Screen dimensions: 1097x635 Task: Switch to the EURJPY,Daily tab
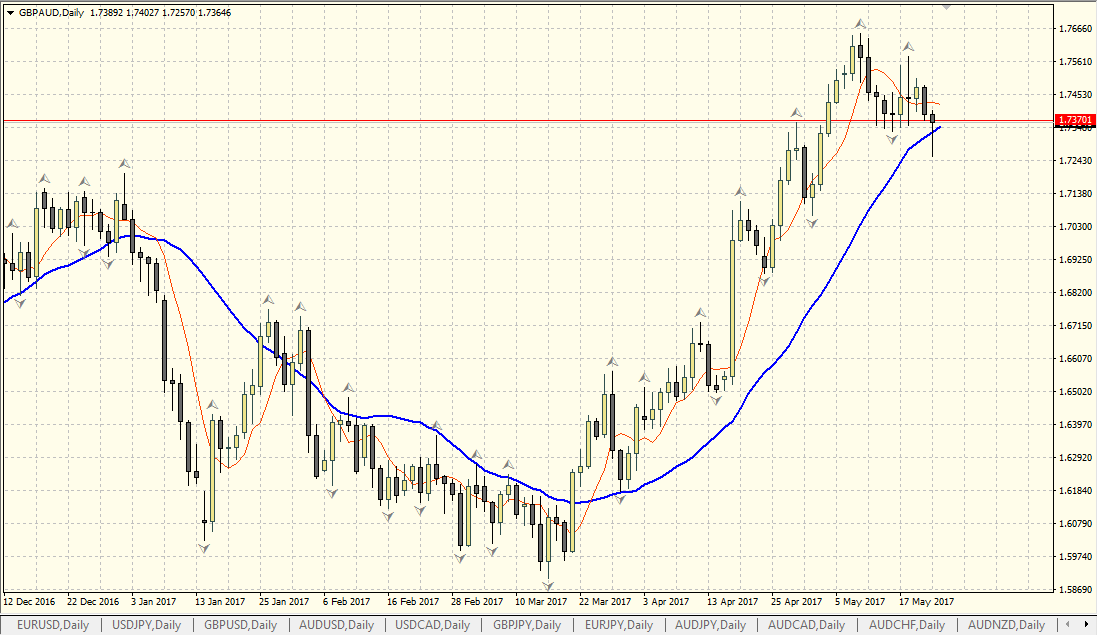pos(618,625)
